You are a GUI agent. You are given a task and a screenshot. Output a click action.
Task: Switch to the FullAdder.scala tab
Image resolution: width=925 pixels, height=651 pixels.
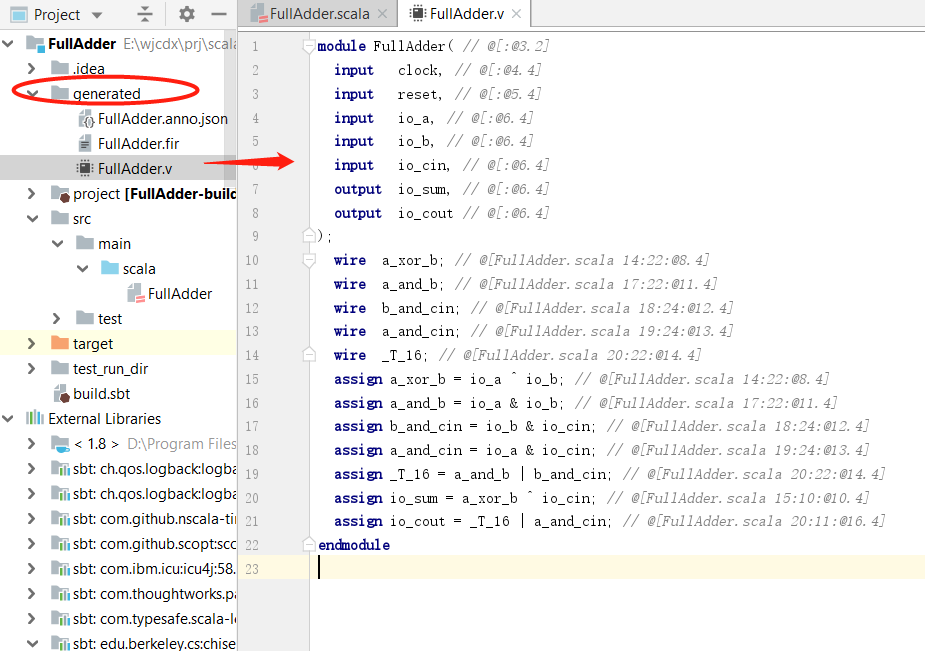(x=318, y=14)
